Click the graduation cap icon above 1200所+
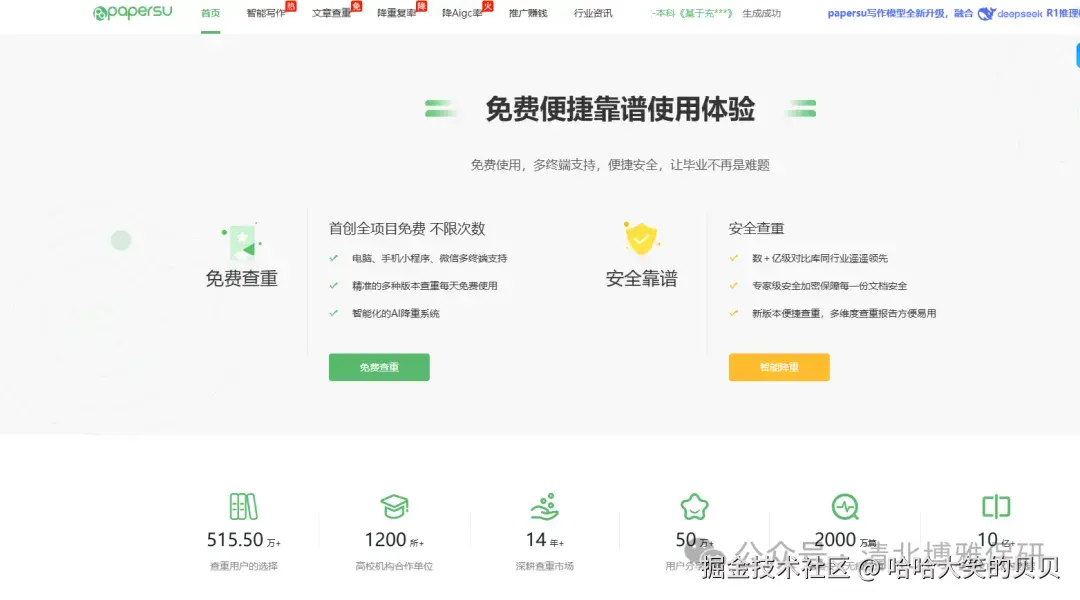 click(x=394, y=509)
